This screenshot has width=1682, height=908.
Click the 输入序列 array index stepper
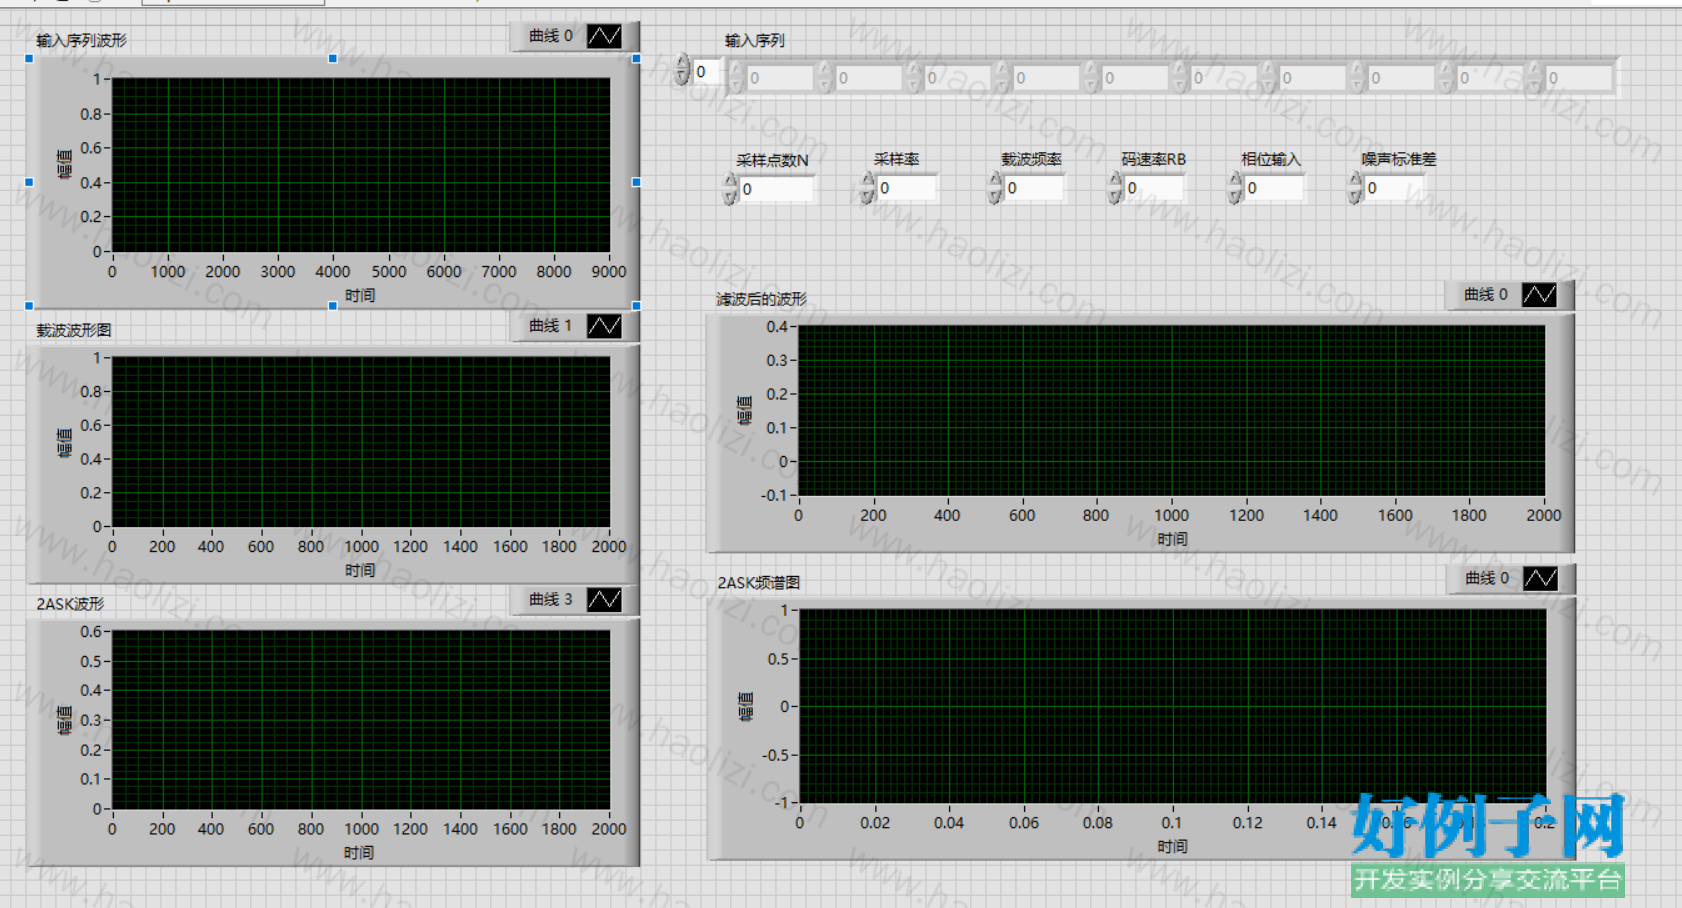point(682,71)
